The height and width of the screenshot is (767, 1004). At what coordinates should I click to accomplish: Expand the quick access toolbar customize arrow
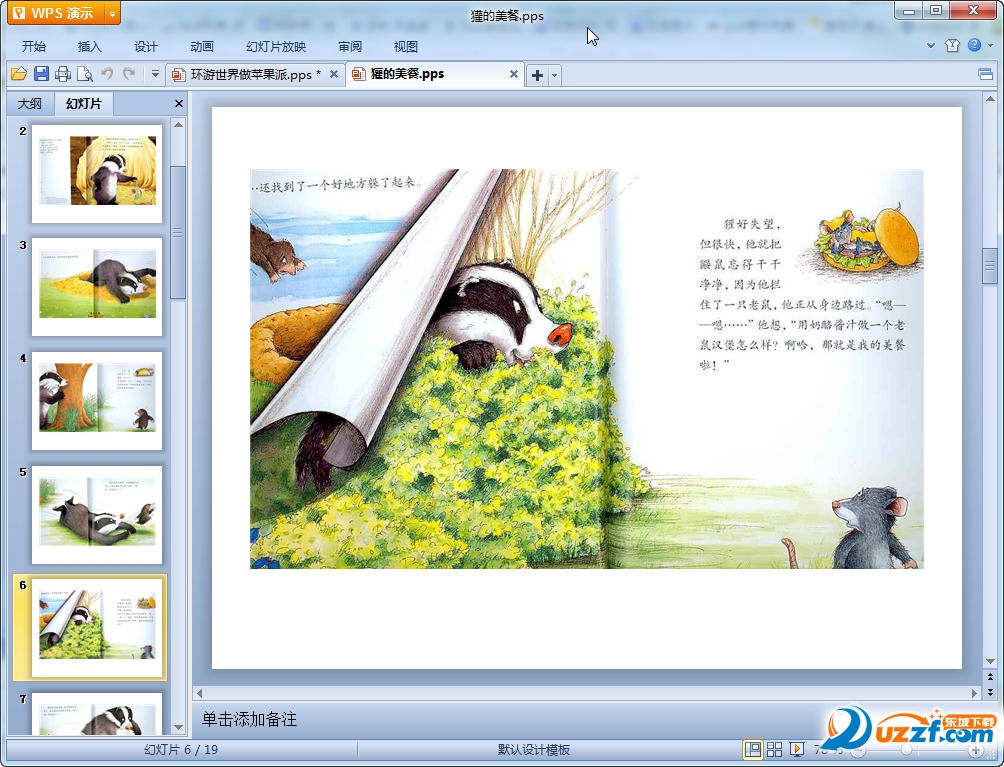155,74
